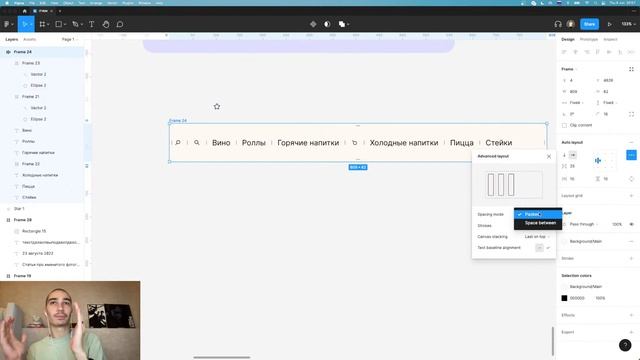Detach the Background/Main fill style
640x360 pixels.
[631, 241]
